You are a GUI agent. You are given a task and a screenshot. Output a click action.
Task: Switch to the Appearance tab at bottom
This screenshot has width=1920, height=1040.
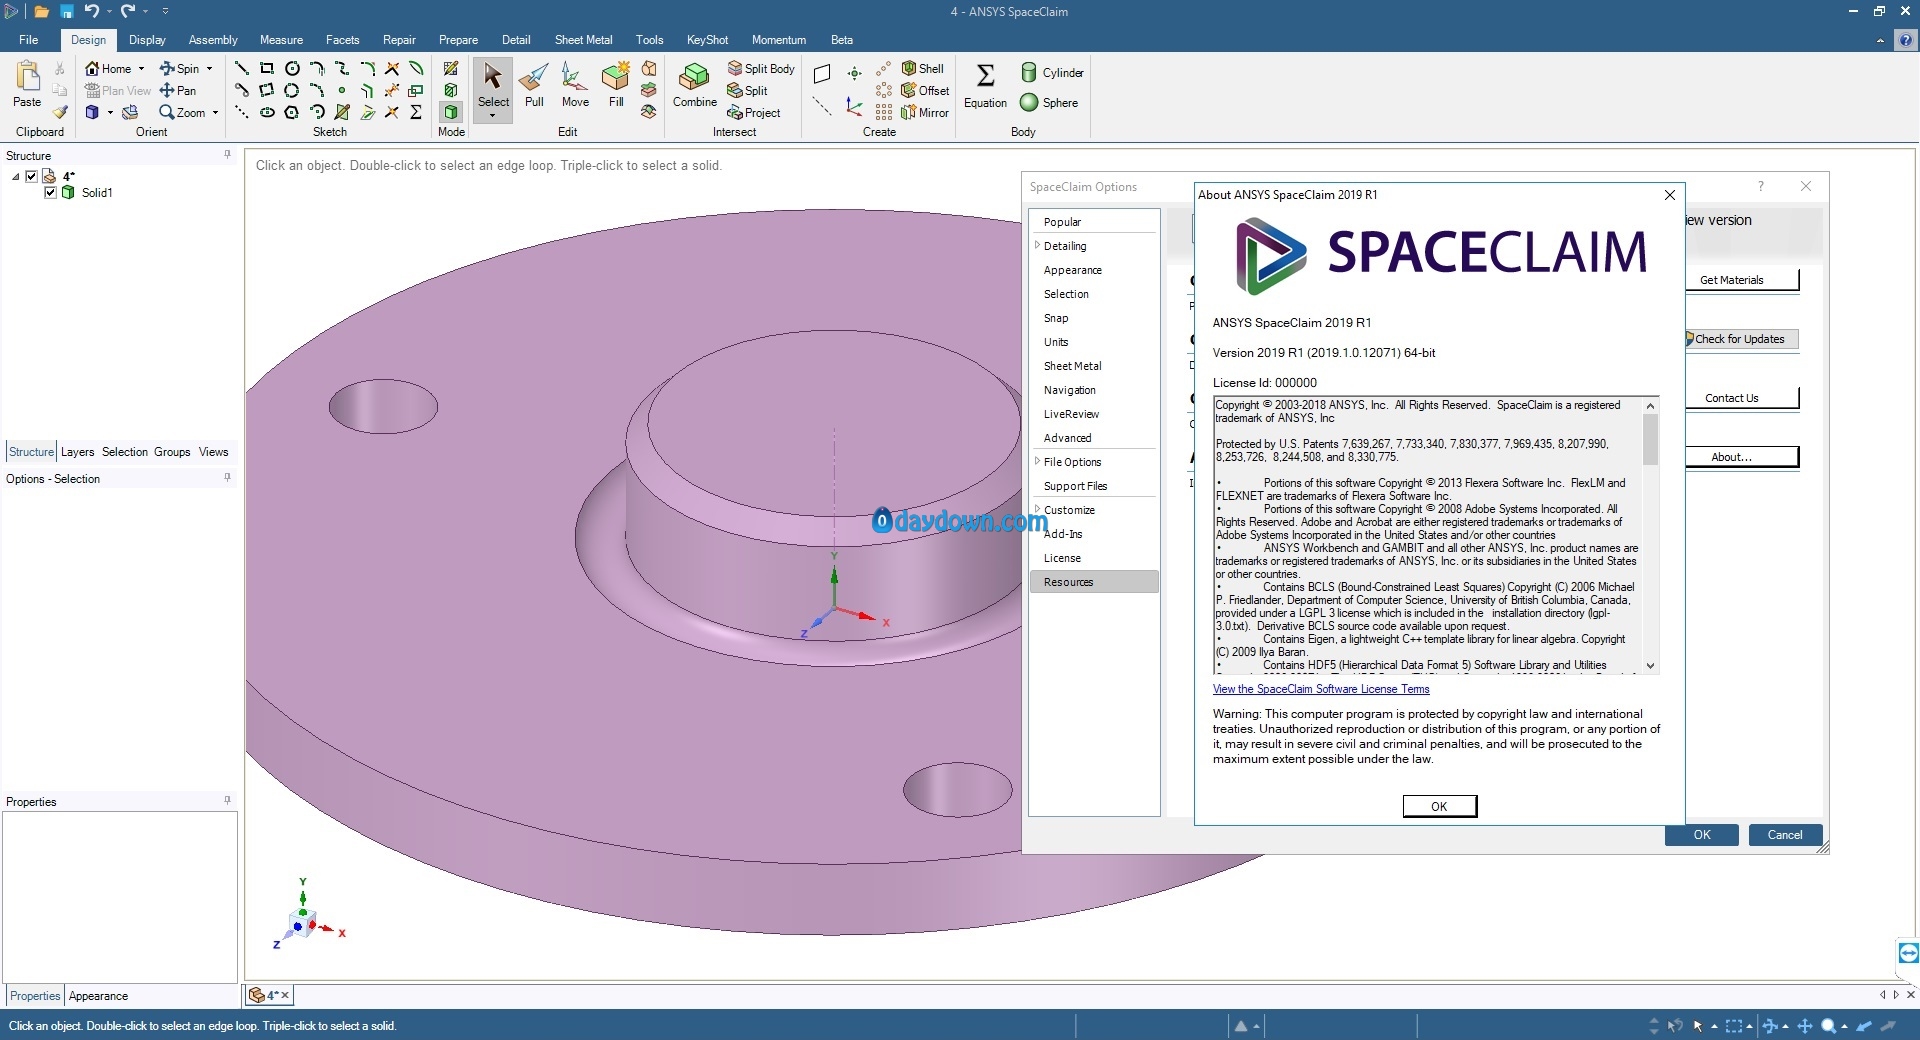(x=98, y=996)
